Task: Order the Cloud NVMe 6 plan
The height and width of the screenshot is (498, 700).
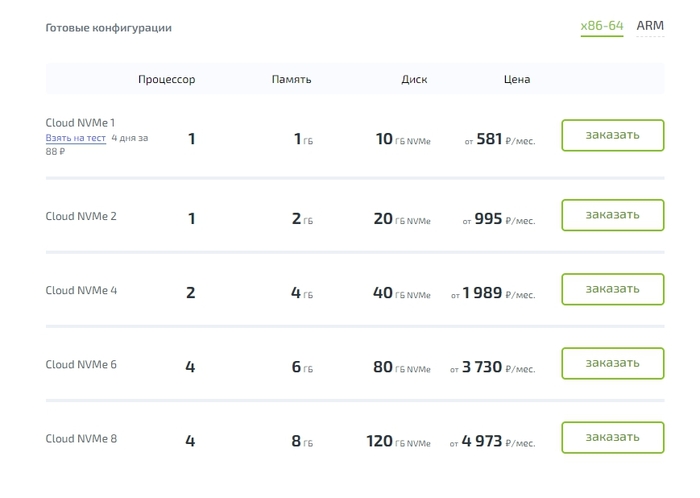Action: (x=612, y=363)
